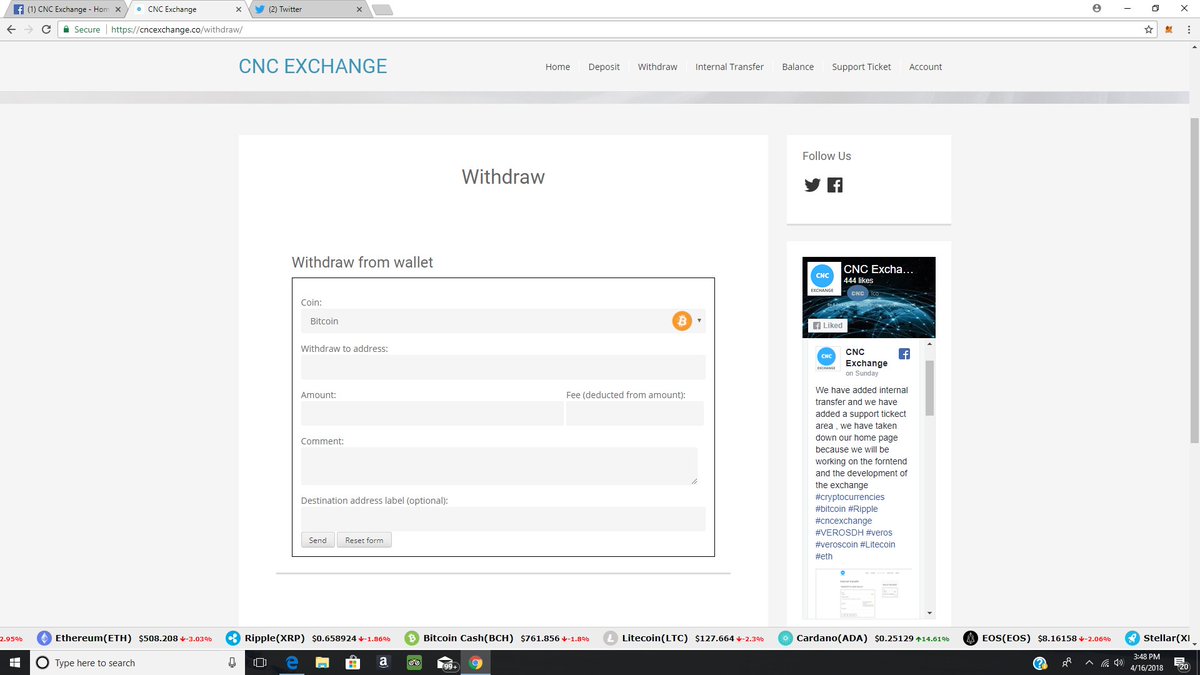Click the Send button
The image size is (1200, 675).
[317, 540]
